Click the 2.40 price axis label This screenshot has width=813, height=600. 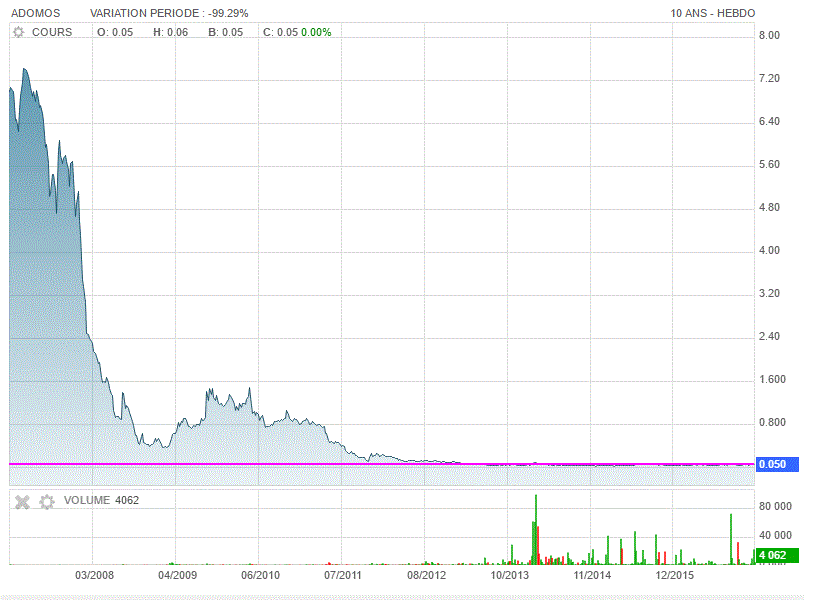[x=769, y=337]
